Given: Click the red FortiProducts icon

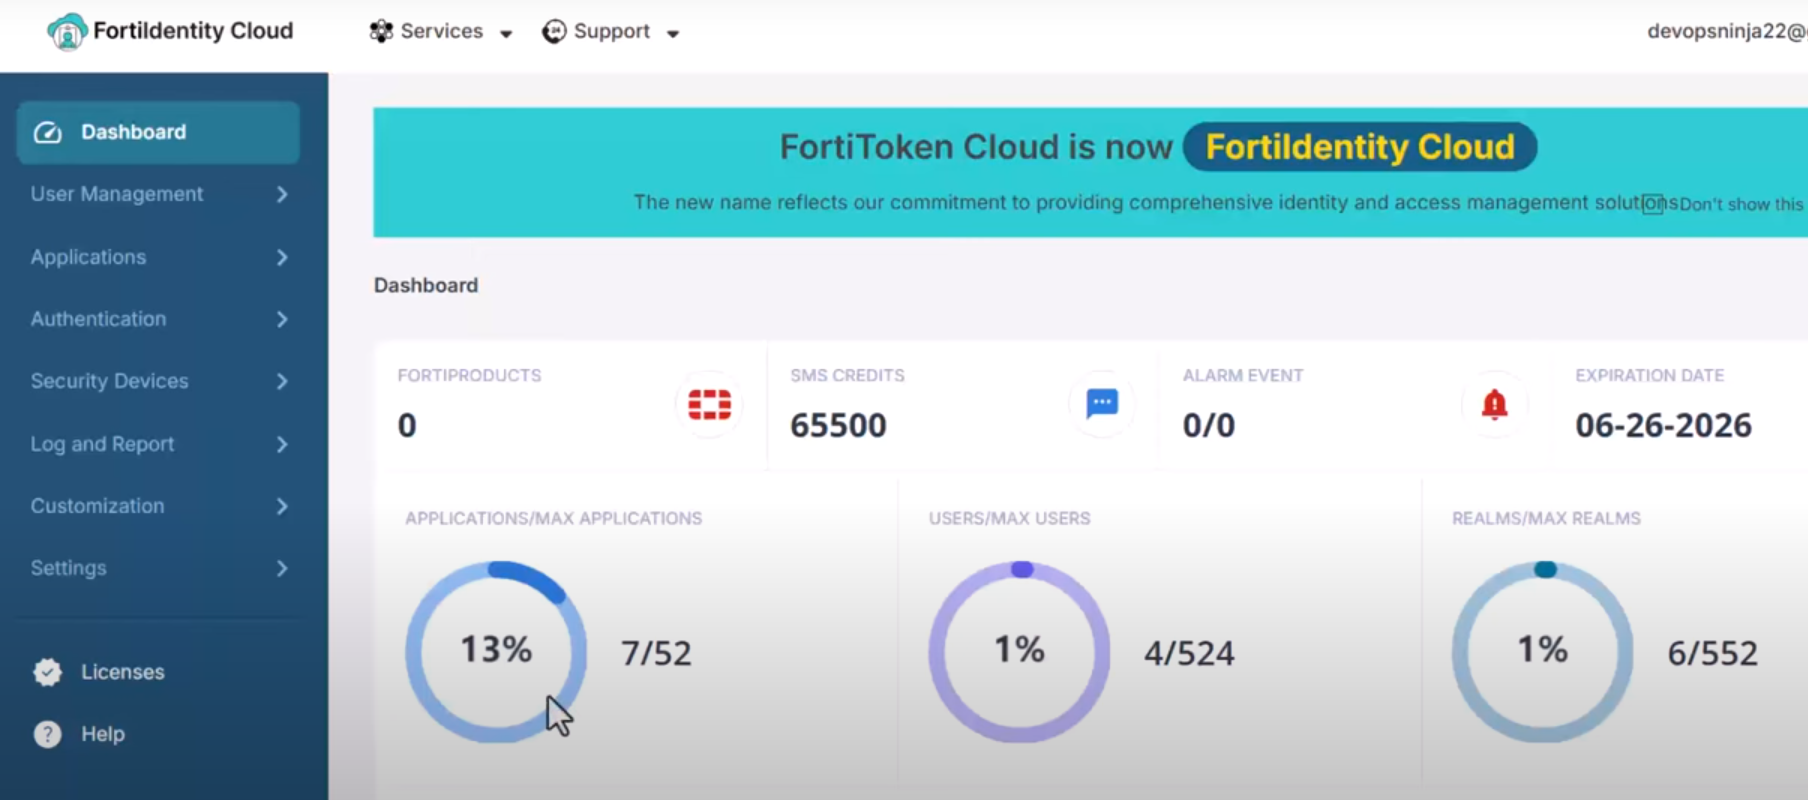Looking at the screenshot, I should [x=709, y=404].
